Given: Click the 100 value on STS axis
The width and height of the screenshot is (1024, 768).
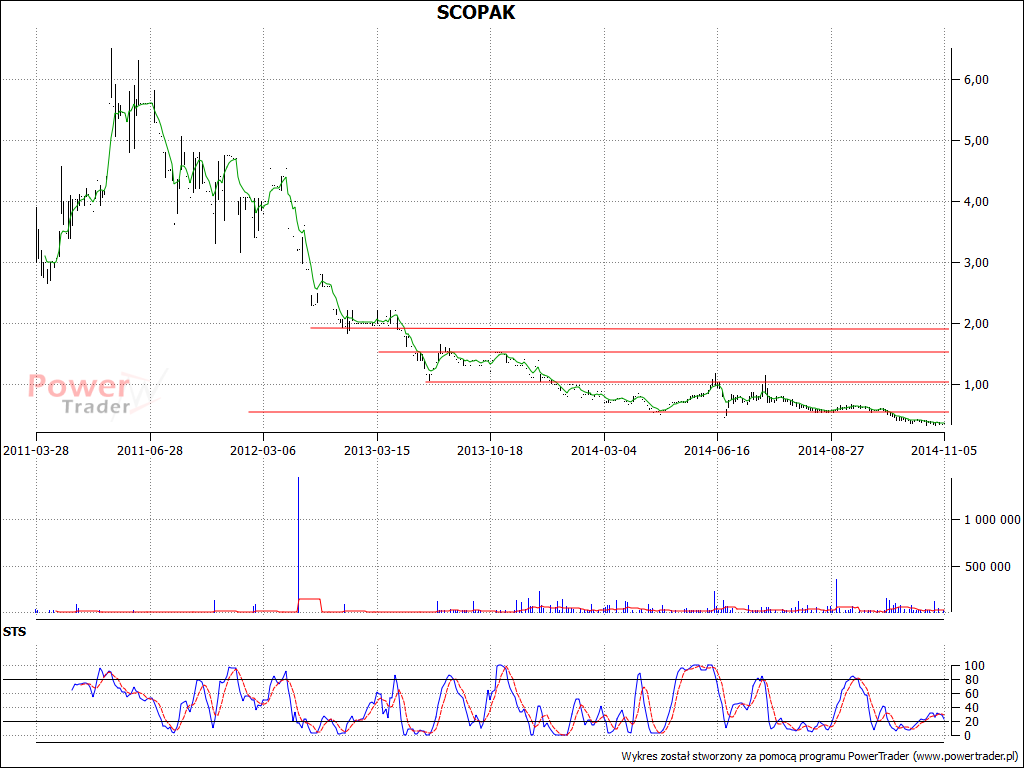Looking at the screenshot, I should click(x=973, y=666).
